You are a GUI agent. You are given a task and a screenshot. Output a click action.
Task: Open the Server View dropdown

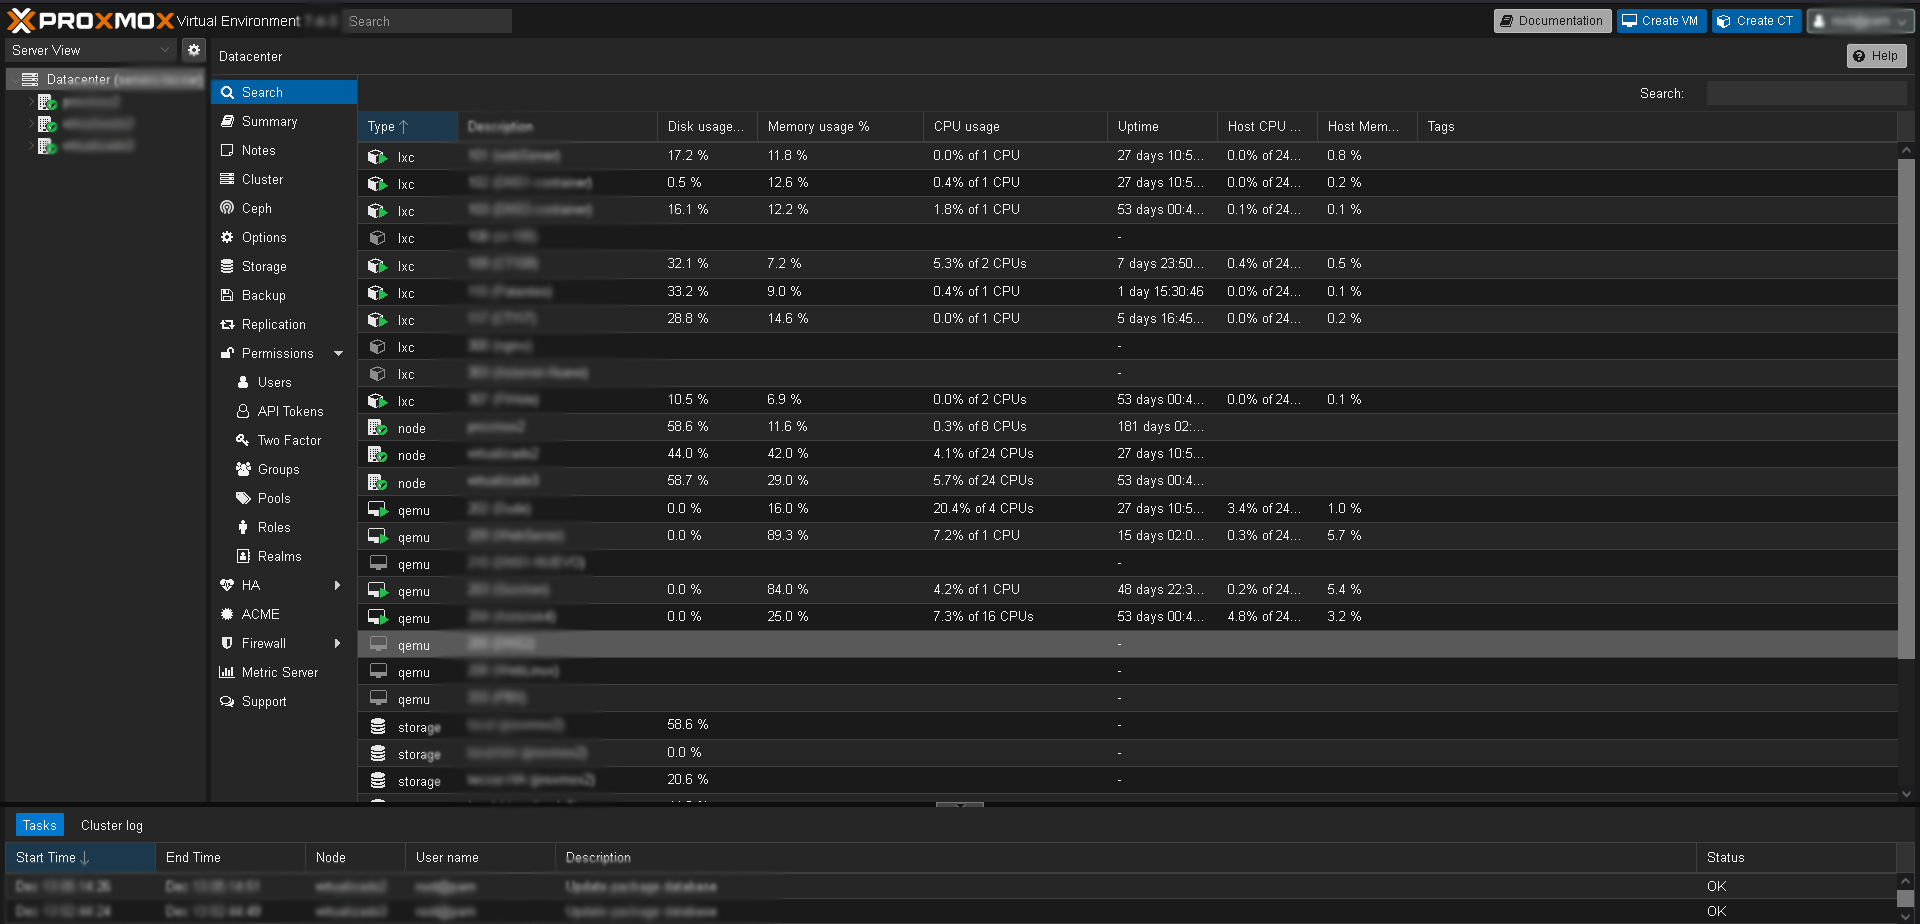[x=92, y=50]
